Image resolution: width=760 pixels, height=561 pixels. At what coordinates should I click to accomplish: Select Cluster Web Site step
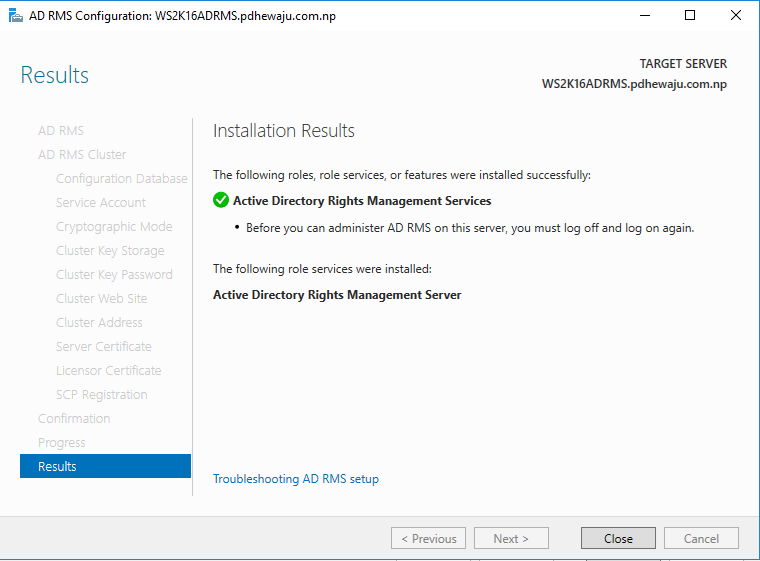(x=101, y=299)
